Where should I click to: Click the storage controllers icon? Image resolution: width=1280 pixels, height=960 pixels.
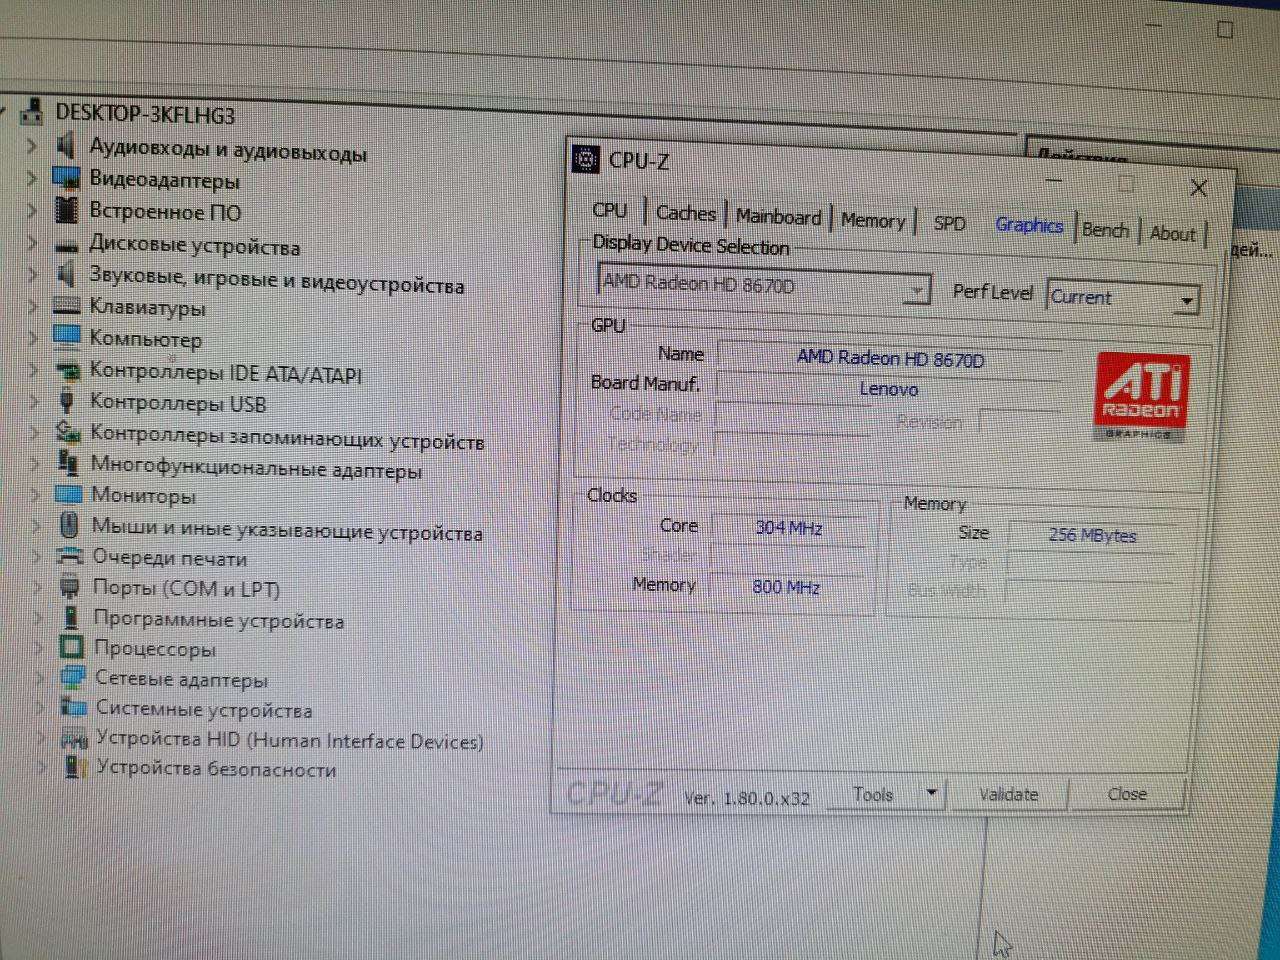[x=68, y=432]
